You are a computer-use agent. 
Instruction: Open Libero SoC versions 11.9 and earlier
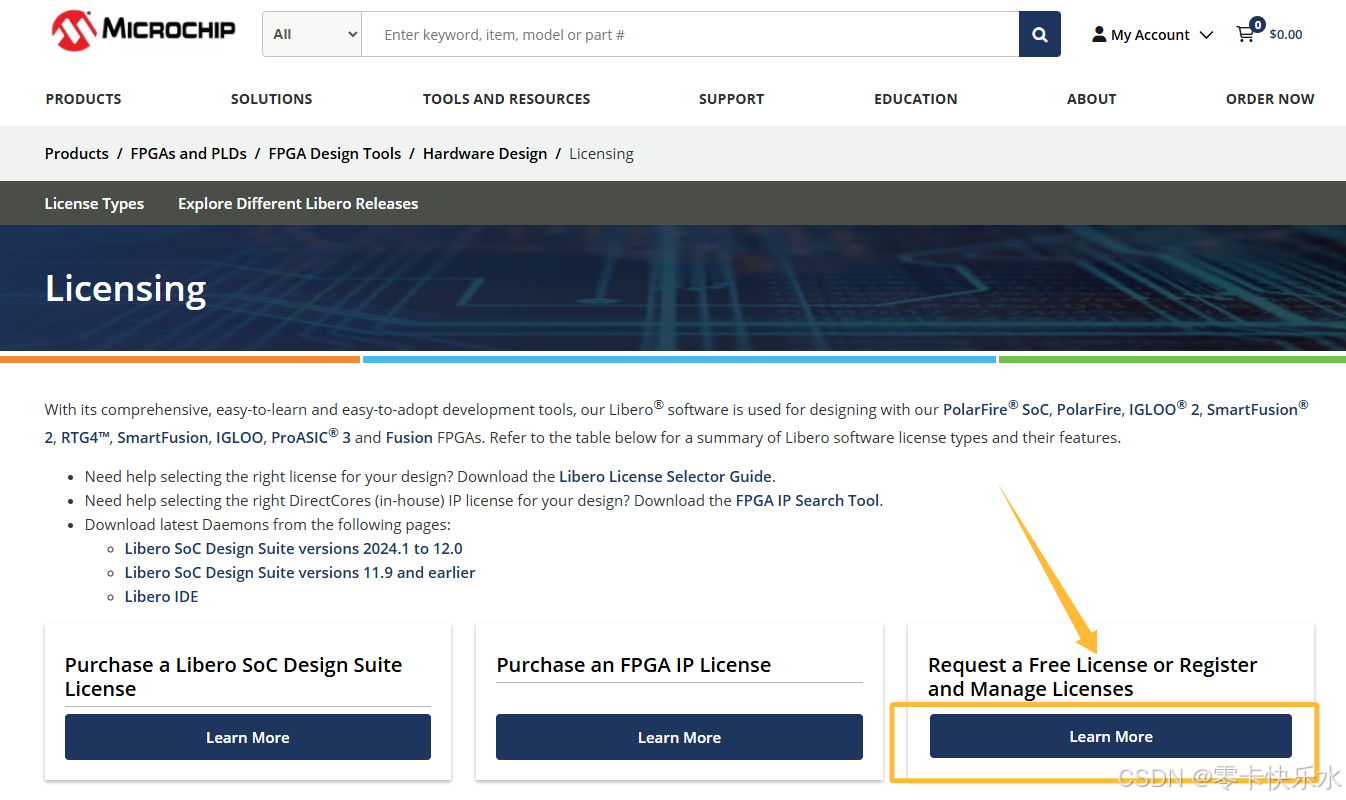(300, 573)
